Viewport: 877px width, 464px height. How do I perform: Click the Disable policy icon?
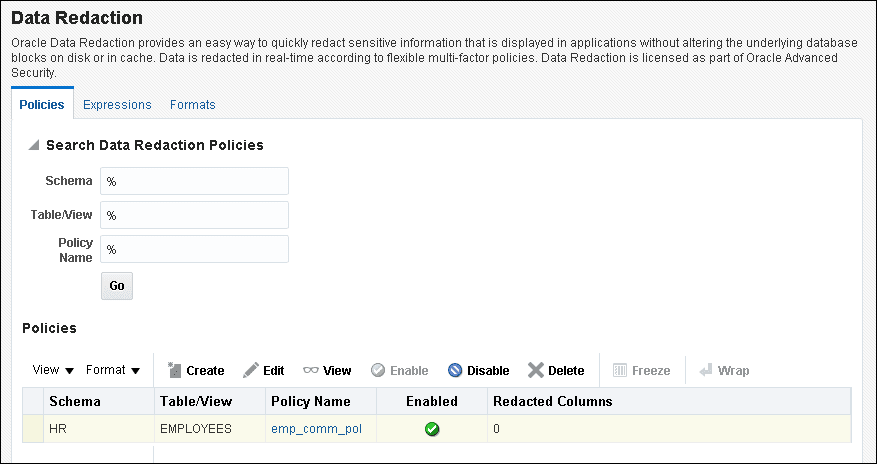pyautogui.click(x=455, y=370)
